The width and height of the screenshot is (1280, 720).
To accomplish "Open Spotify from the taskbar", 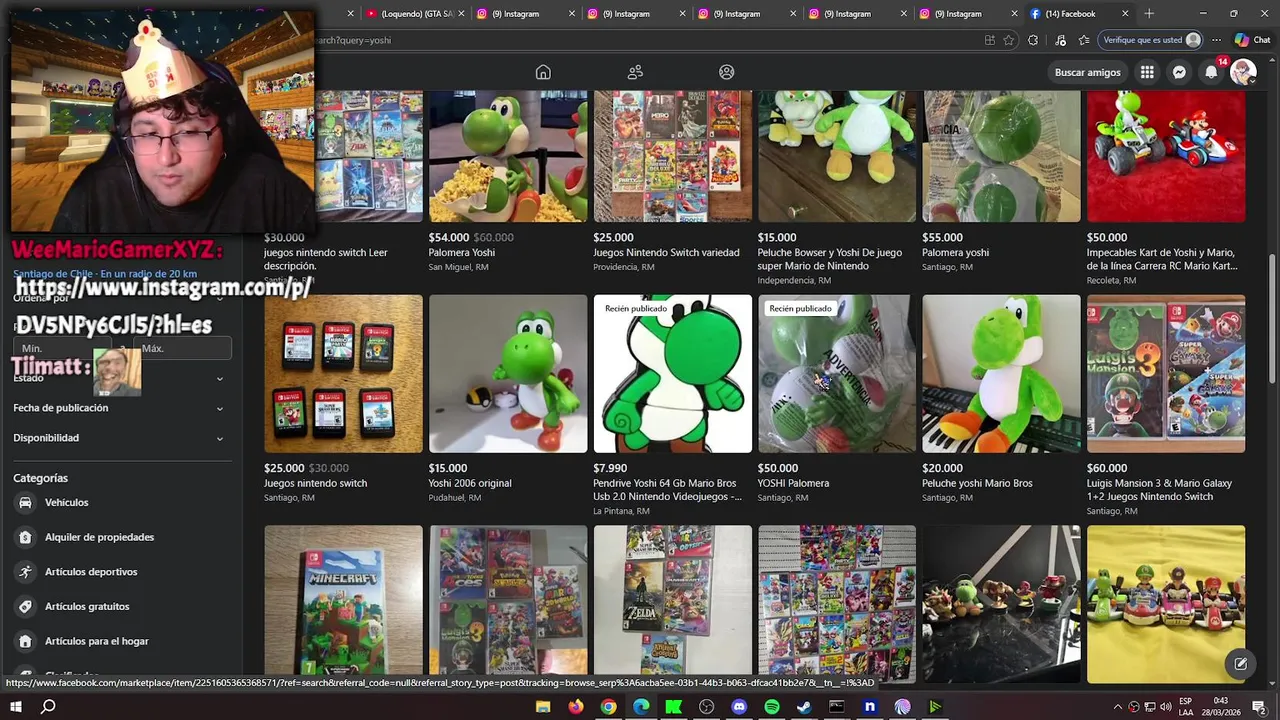I will (771, 706).
